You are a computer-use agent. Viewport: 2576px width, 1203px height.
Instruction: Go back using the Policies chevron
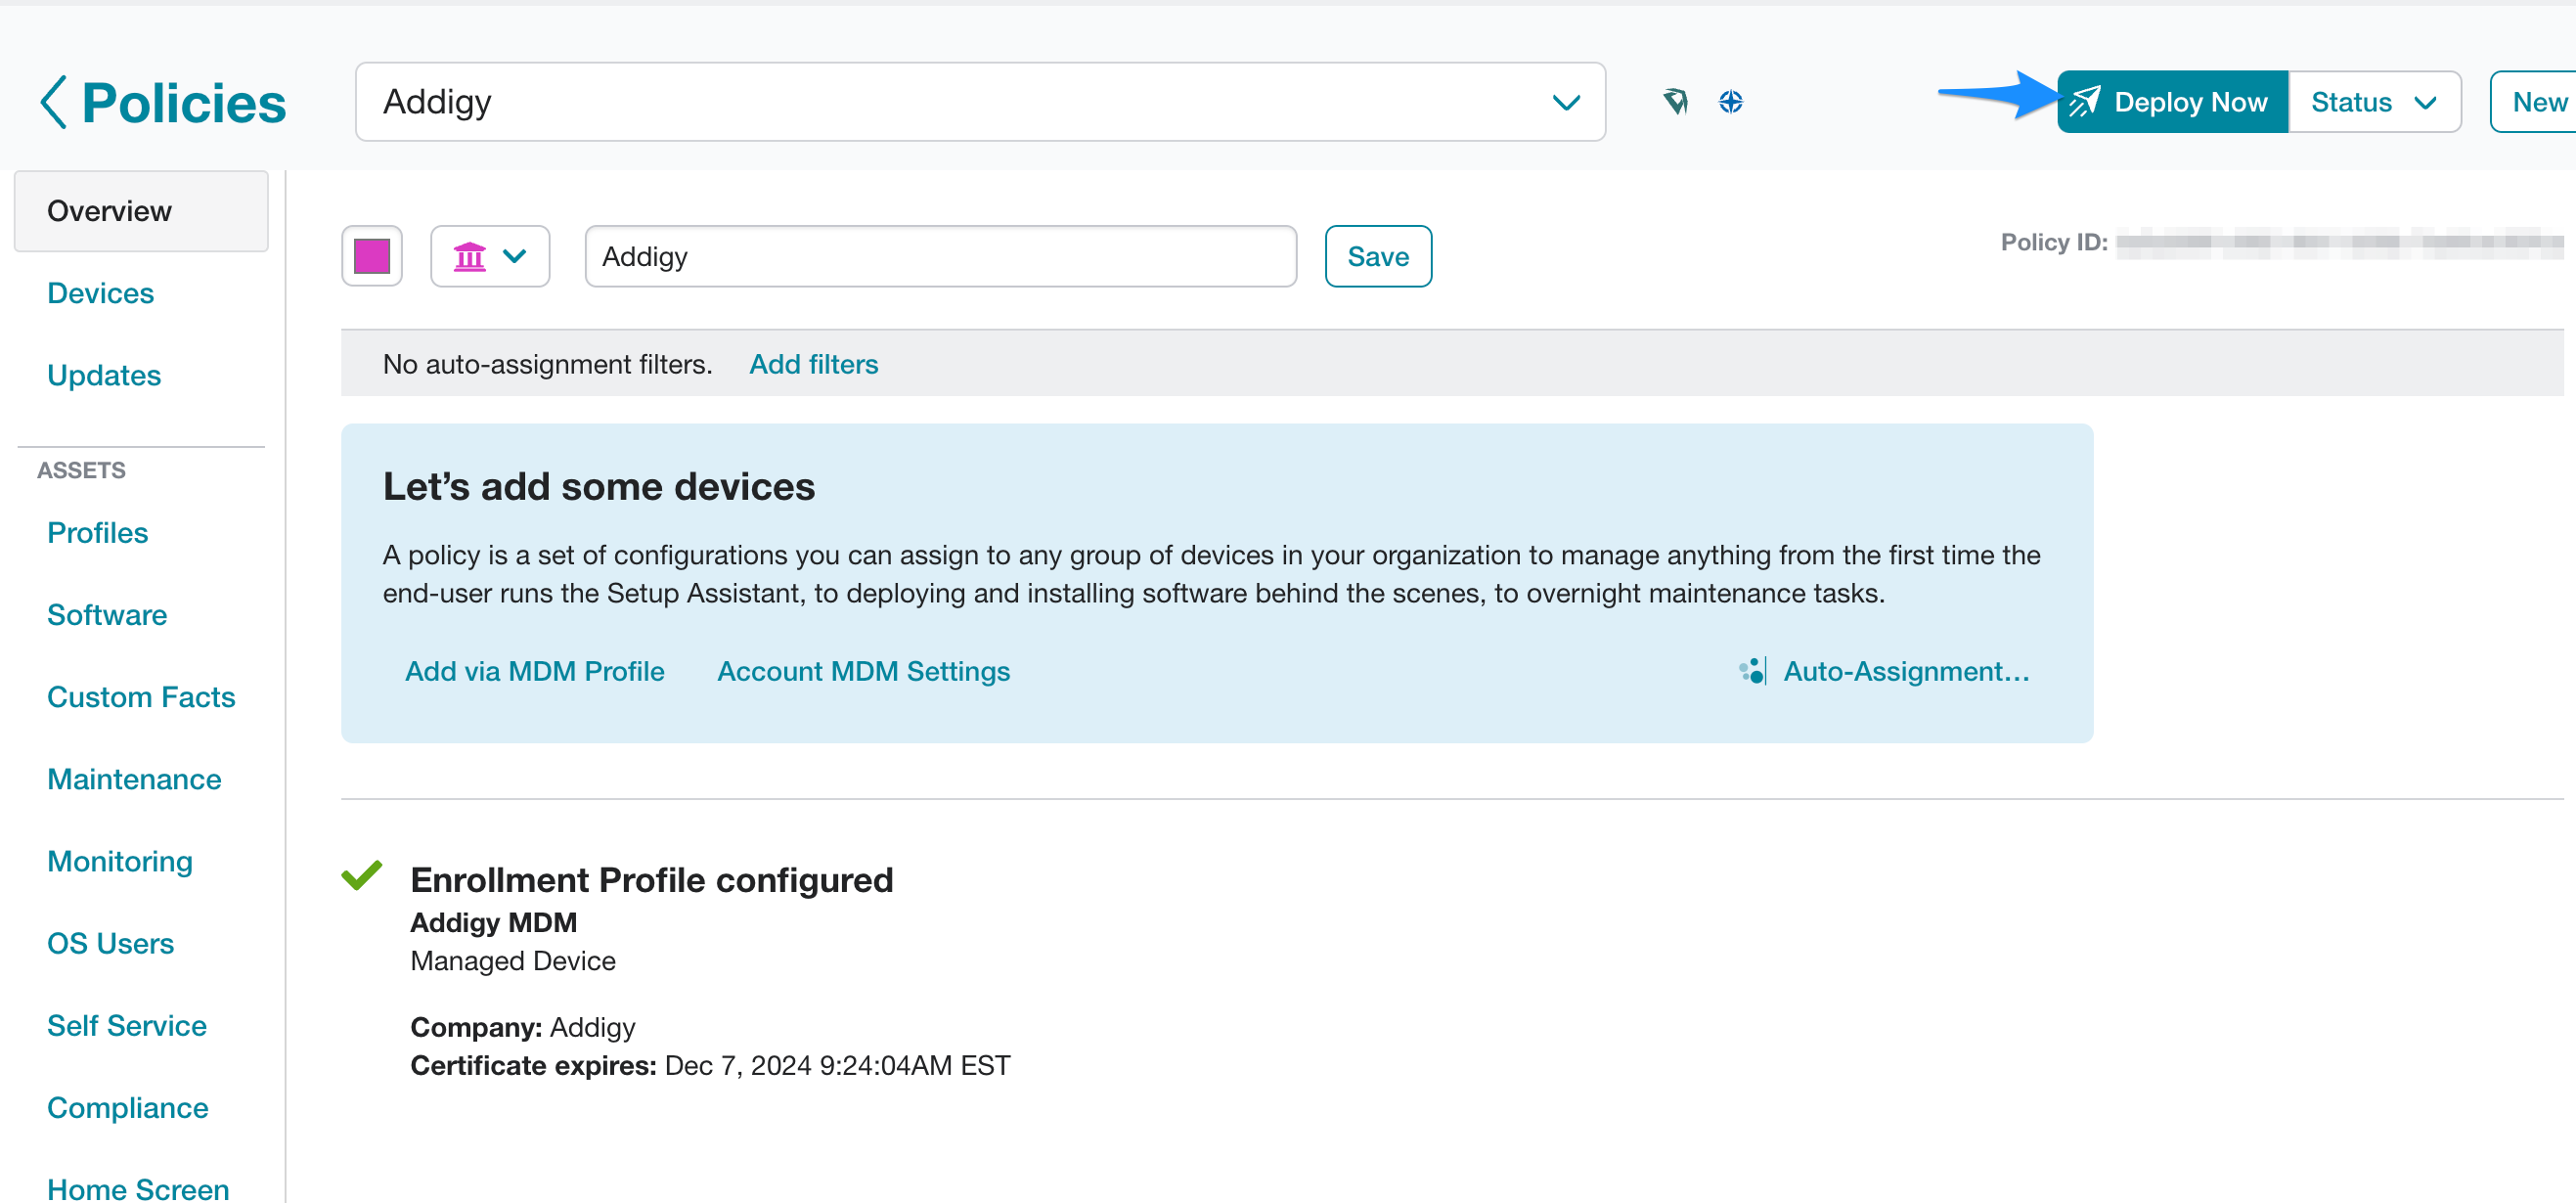54,102
